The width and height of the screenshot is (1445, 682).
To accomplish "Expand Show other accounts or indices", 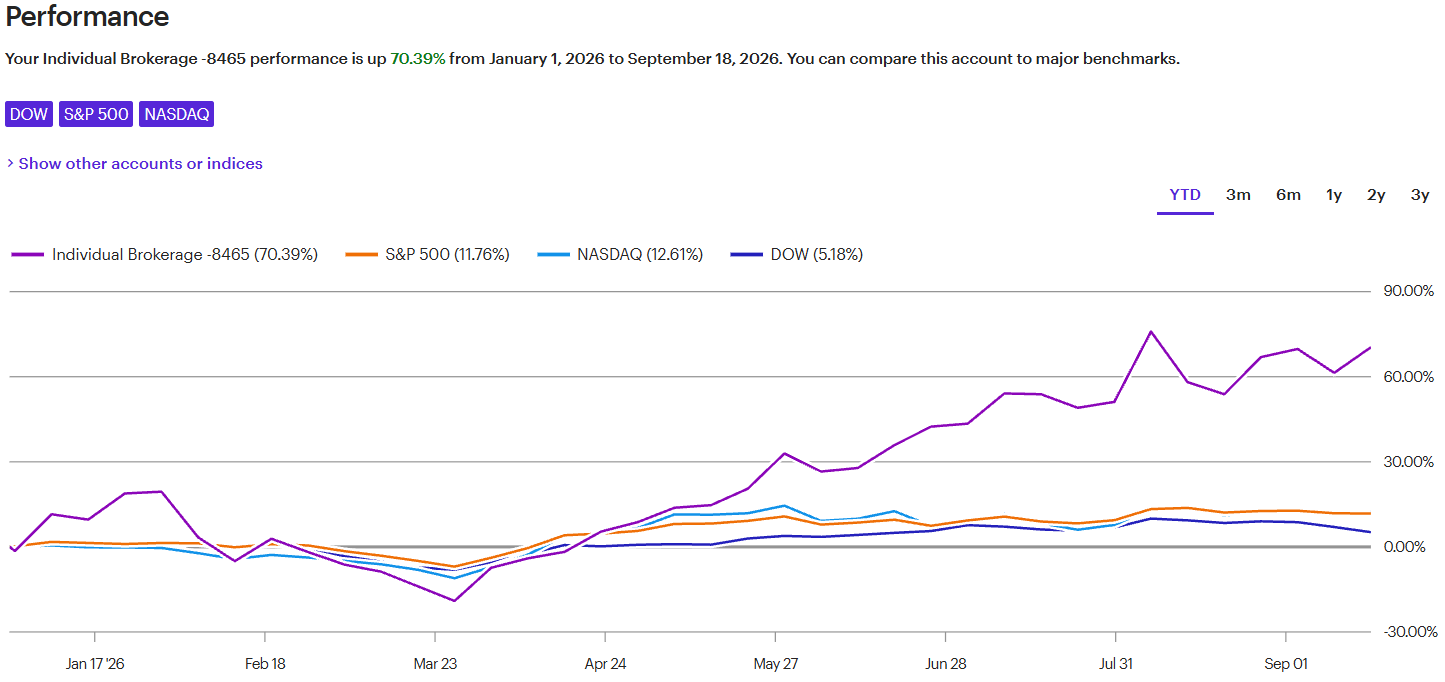I will click(135, 163).
